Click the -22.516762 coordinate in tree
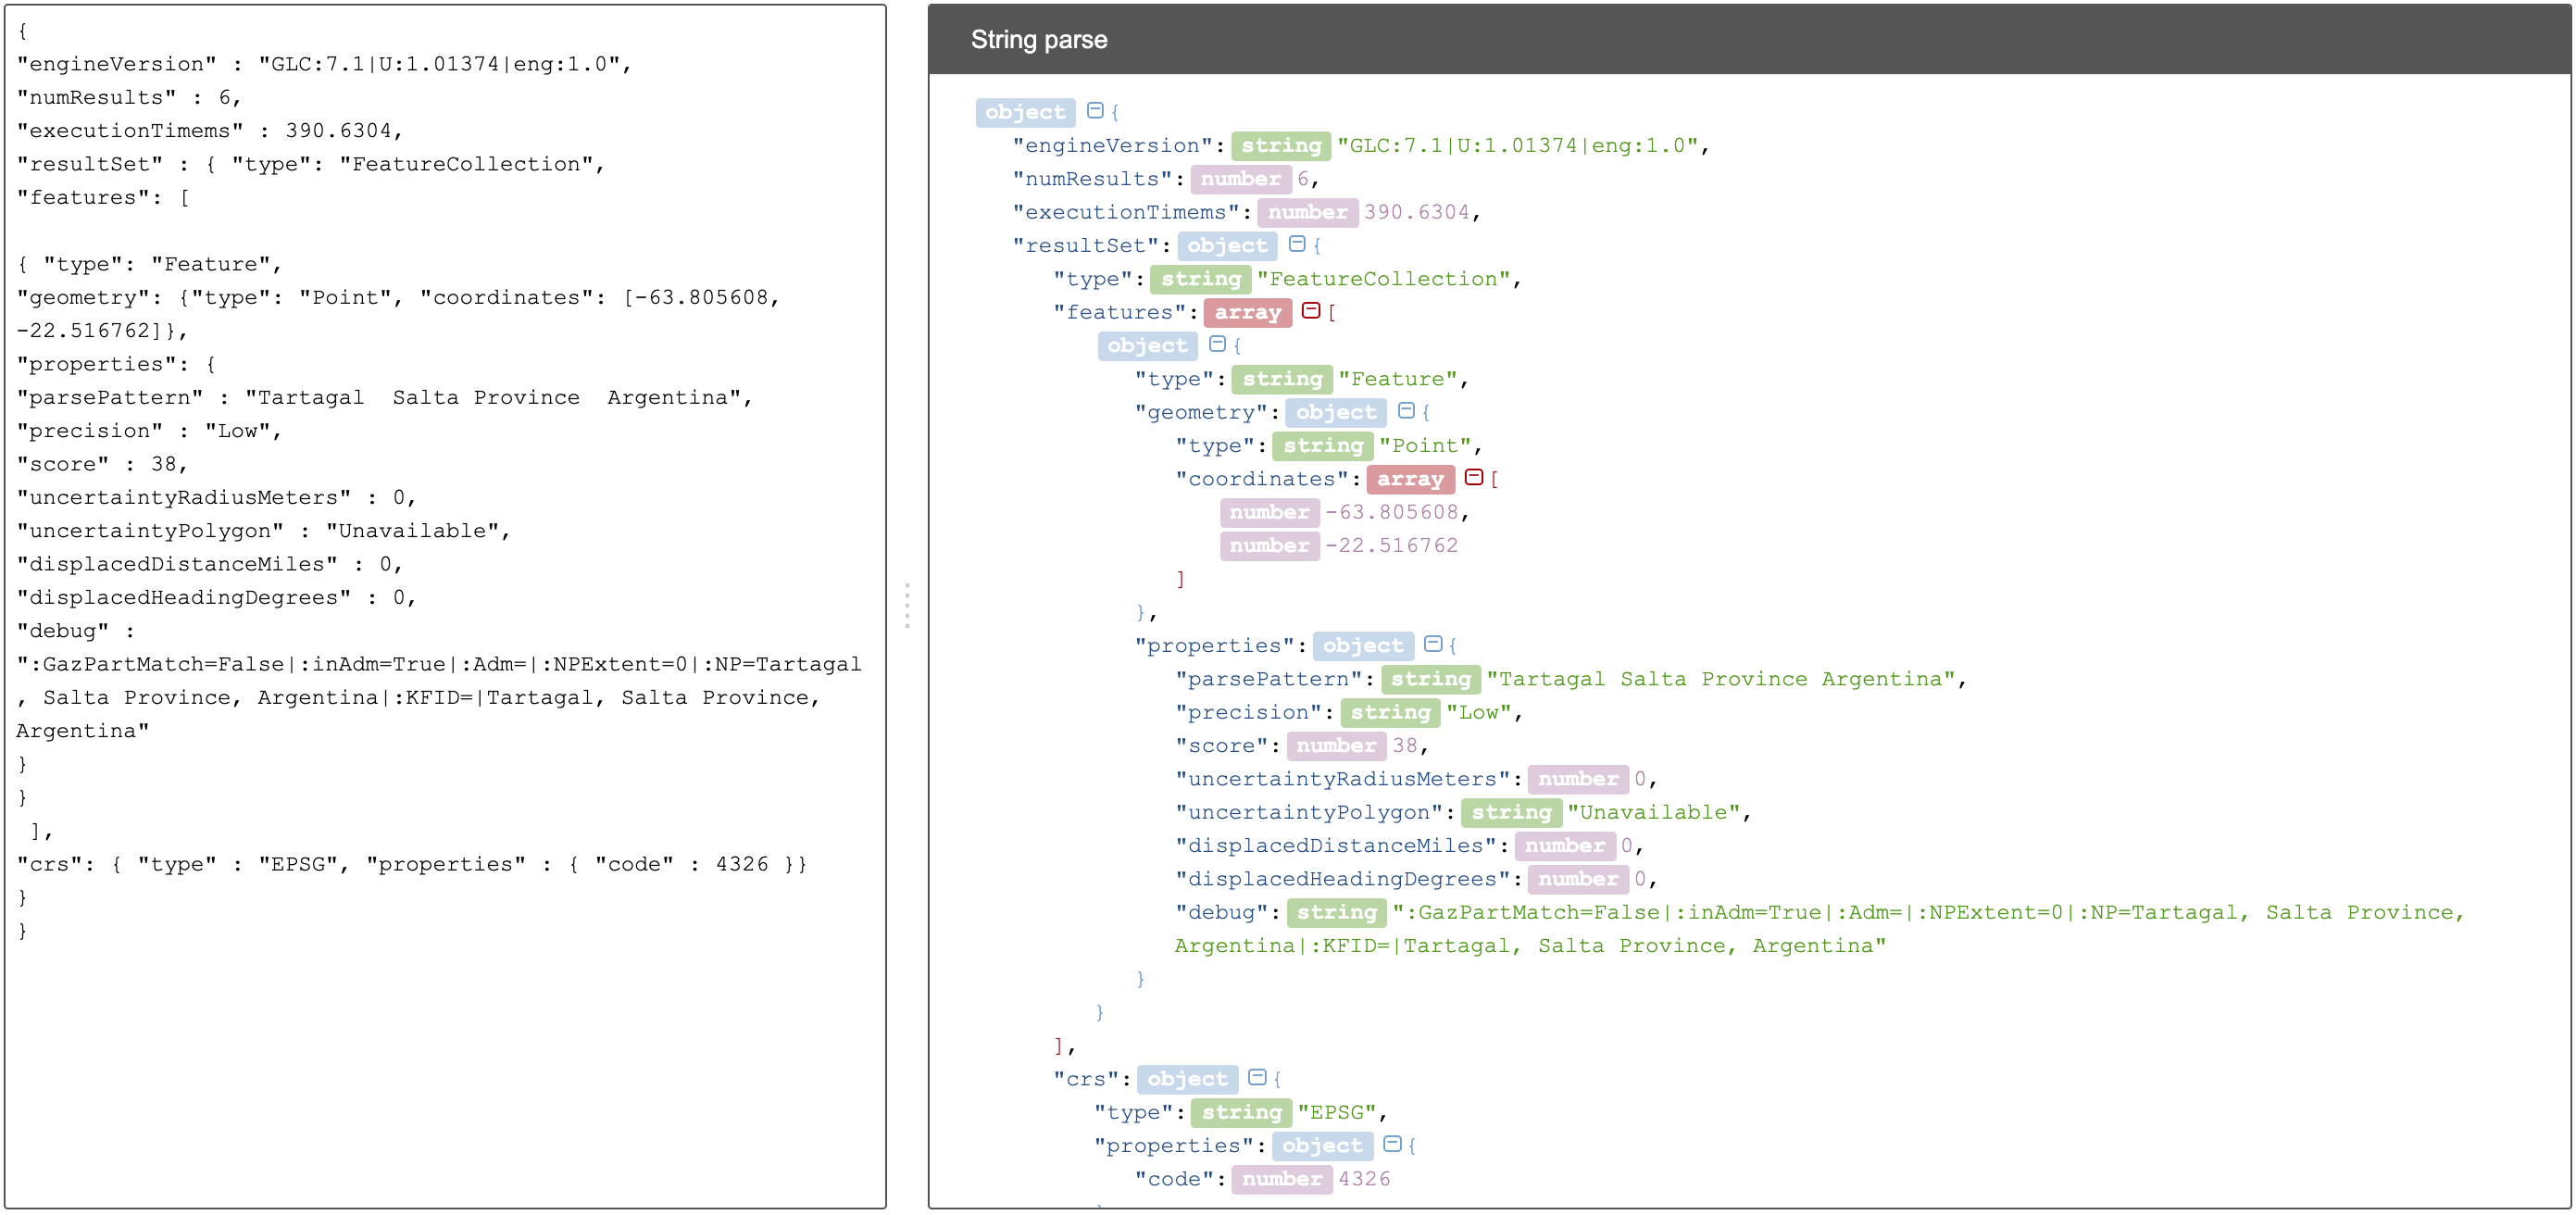 [1392, 546]
